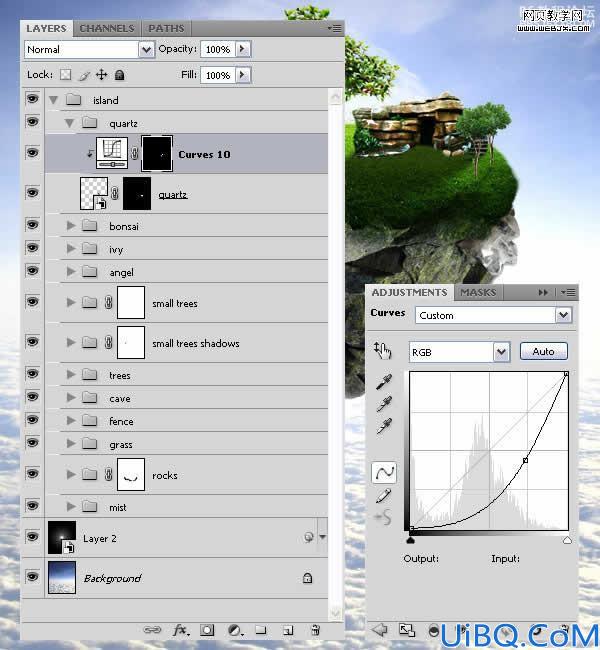Click the clip to layer icon
The image size is (600, 650).
[434, 631]
